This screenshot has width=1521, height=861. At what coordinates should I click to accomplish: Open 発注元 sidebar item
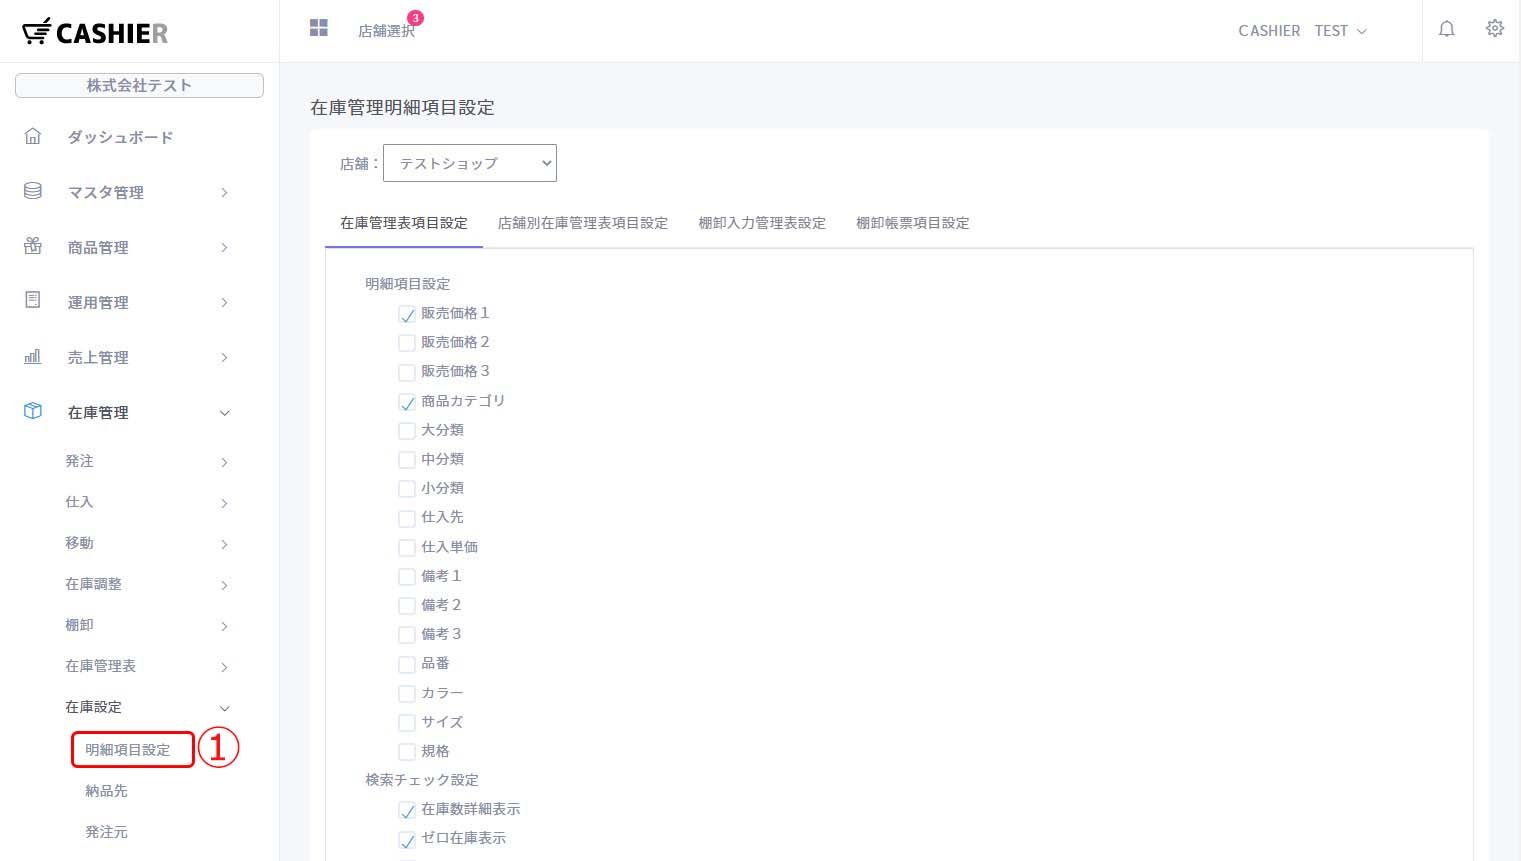[x=106, y=831]
